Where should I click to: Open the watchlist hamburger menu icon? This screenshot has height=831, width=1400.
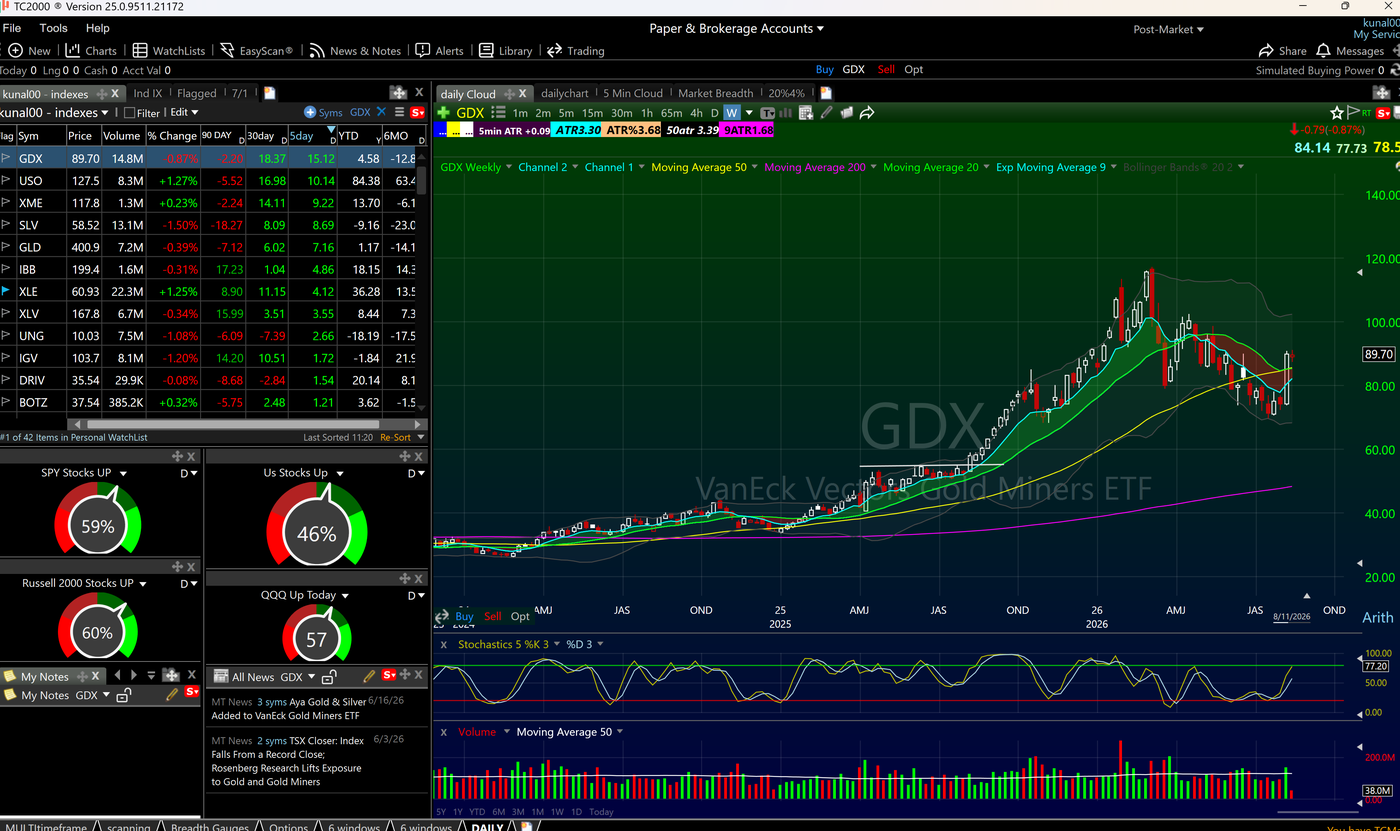[x=399, y=113]
